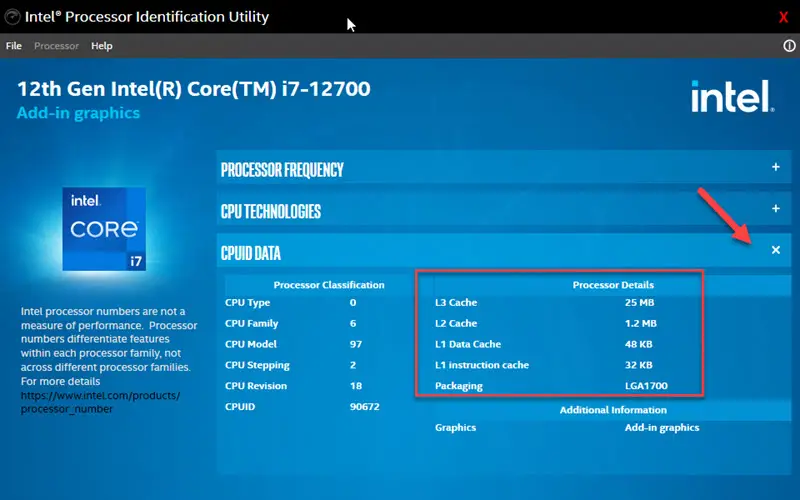Click the L1 Data Cache label
The width and height of the screenshot is (800, 500).
468,344
